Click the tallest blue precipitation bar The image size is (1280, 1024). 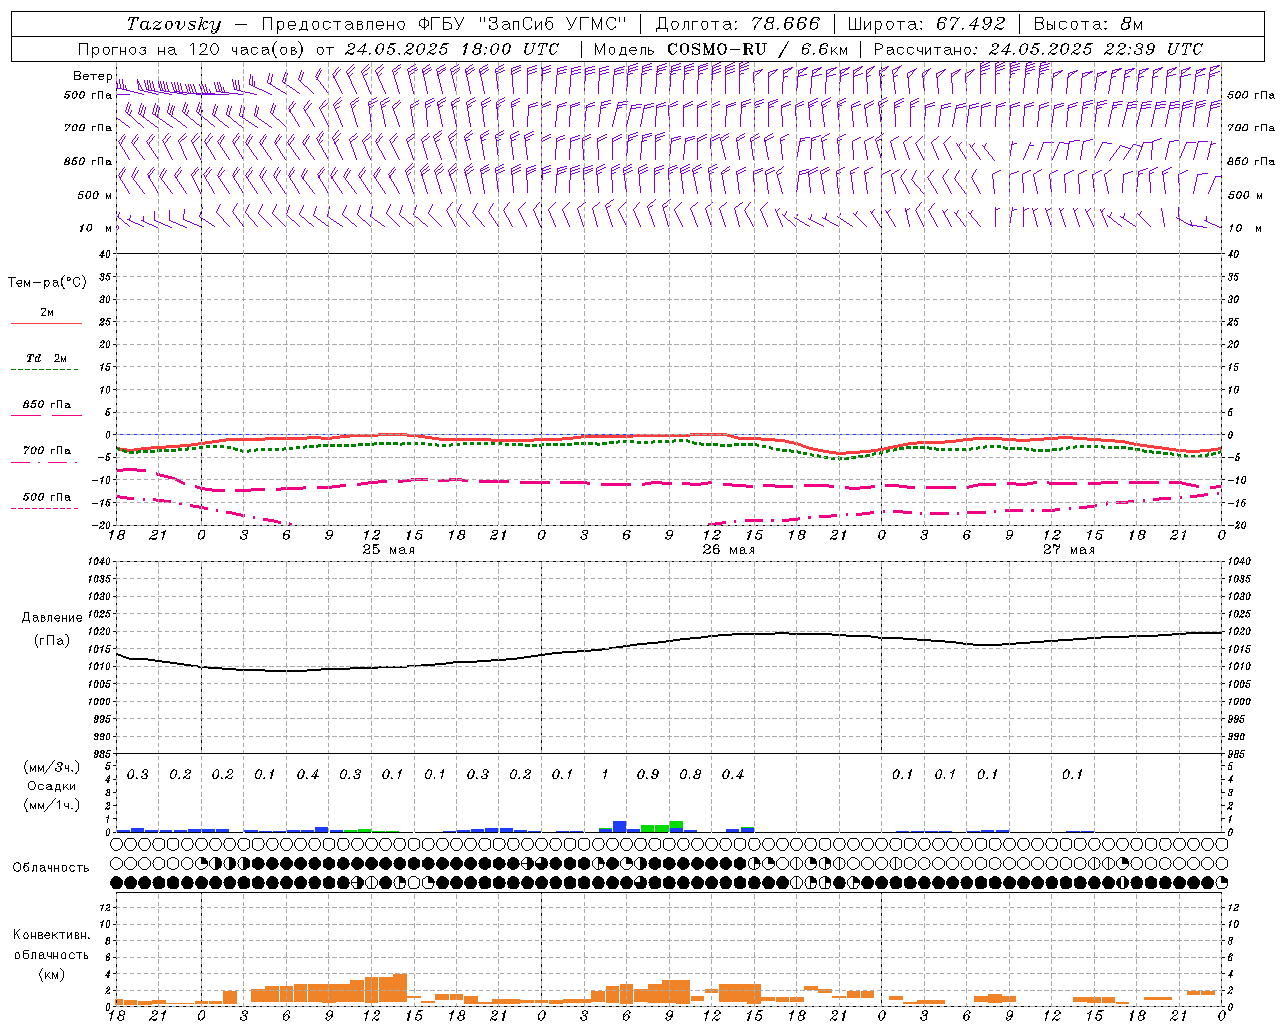620,826
